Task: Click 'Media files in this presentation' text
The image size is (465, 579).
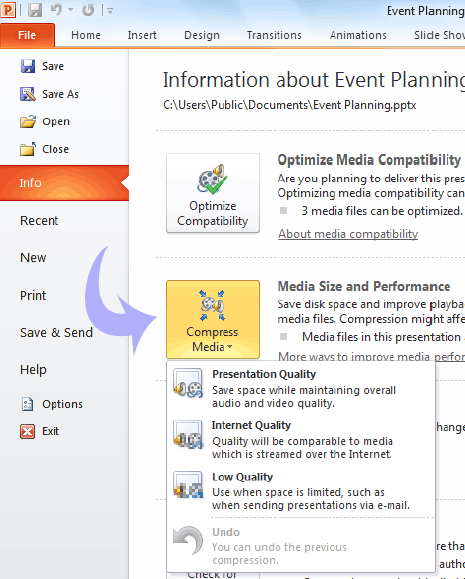Action: pyautogui.click(x=381, y=337)
